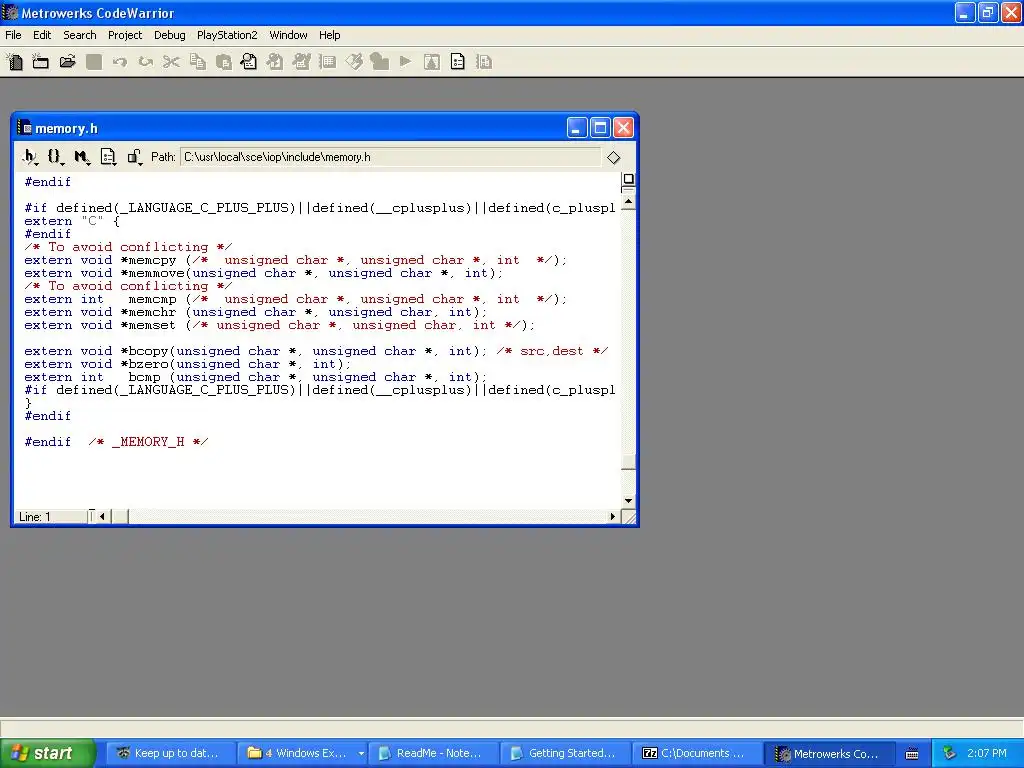Screen dimensions: 1024x768
Task: Open the document settings popup icon
Action: point(108,157)
